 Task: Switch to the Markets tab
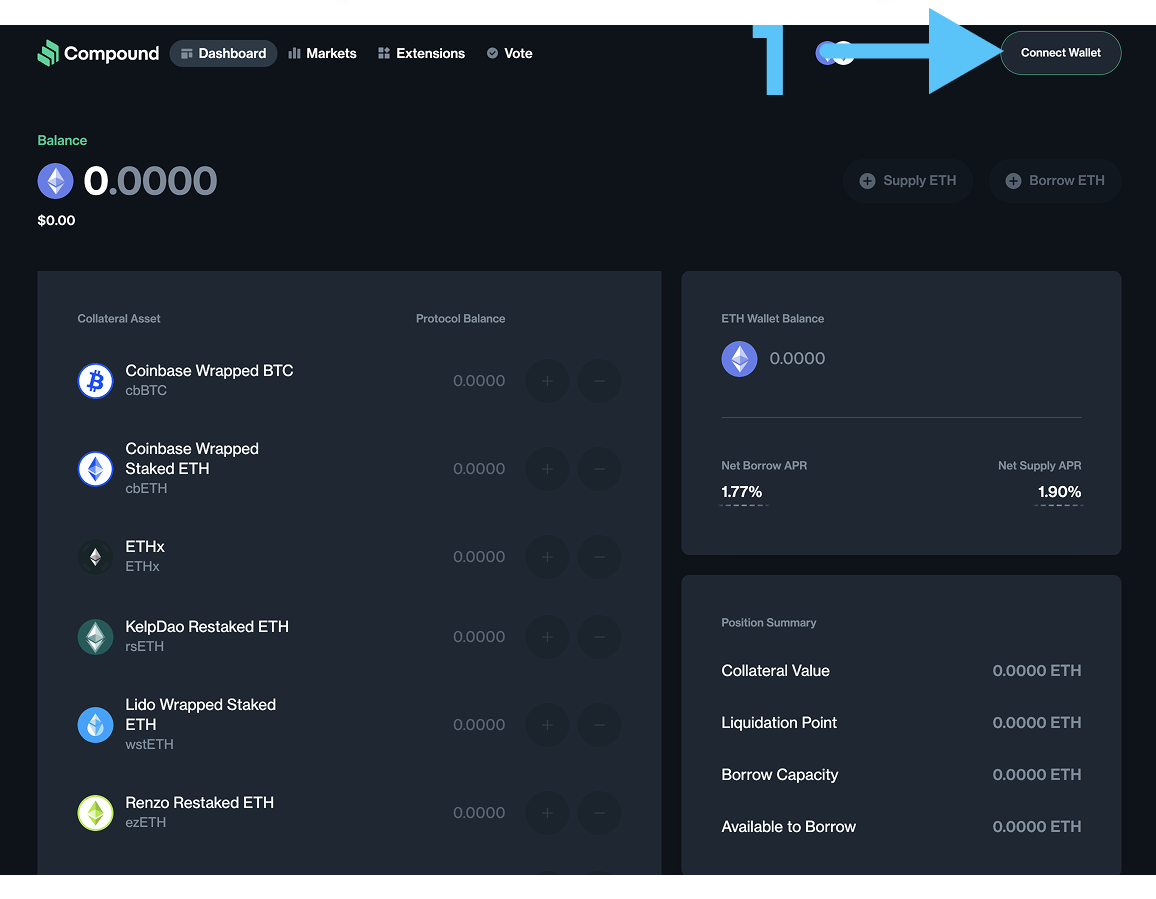coord(322,53)
